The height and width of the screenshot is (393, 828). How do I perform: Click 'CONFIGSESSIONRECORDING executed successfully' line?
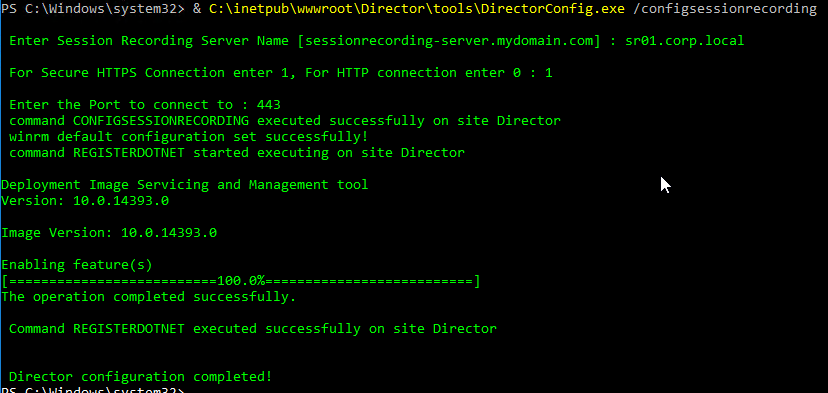coord(285,121)
